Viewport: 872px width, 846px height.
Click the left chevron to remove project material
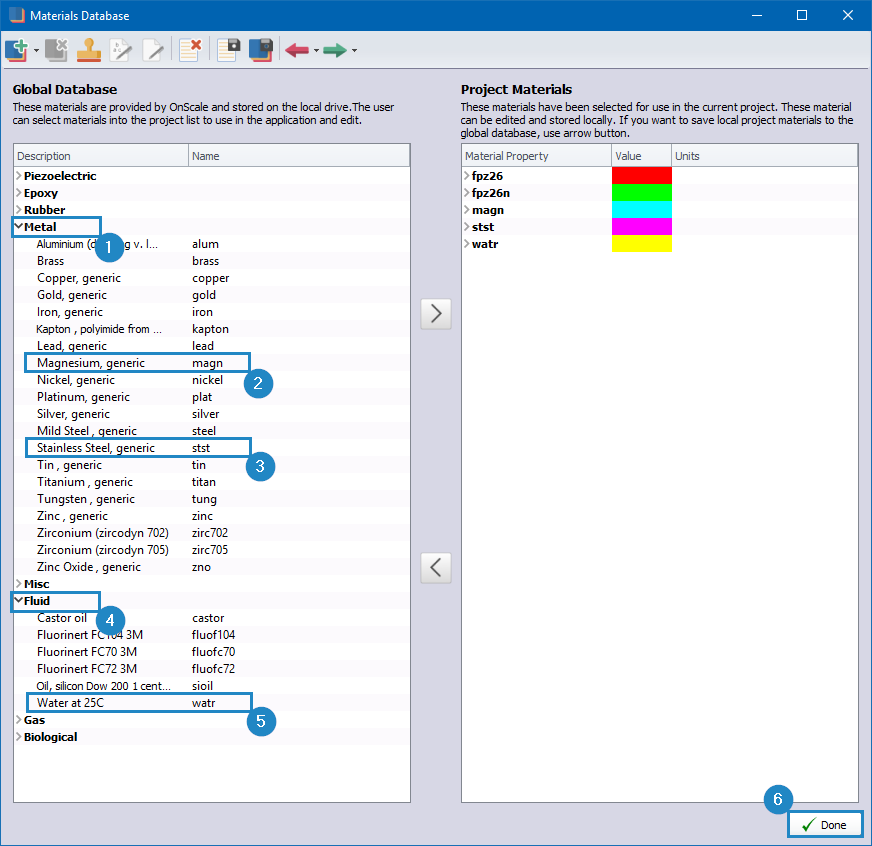click(436, 568)
